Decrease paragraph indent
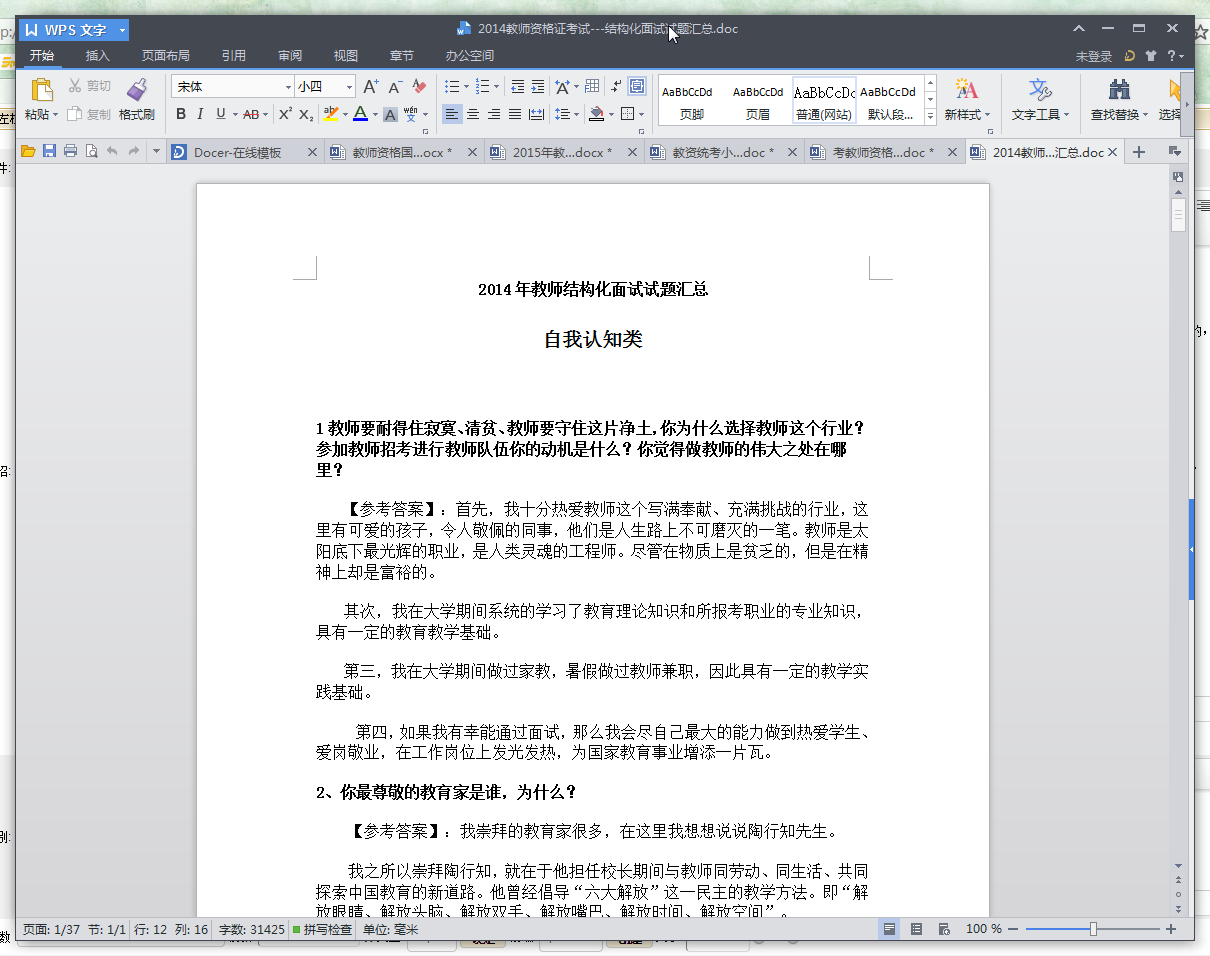The height and width of the screenshot is (956, 1210). (x=517, y=87)
